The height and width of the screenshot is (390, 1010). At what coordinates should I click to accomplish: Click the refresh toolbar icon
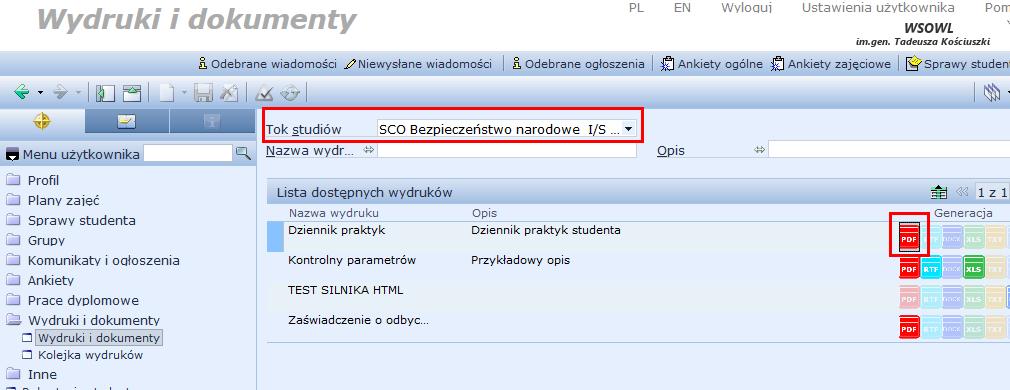click(x=290, y=93)
